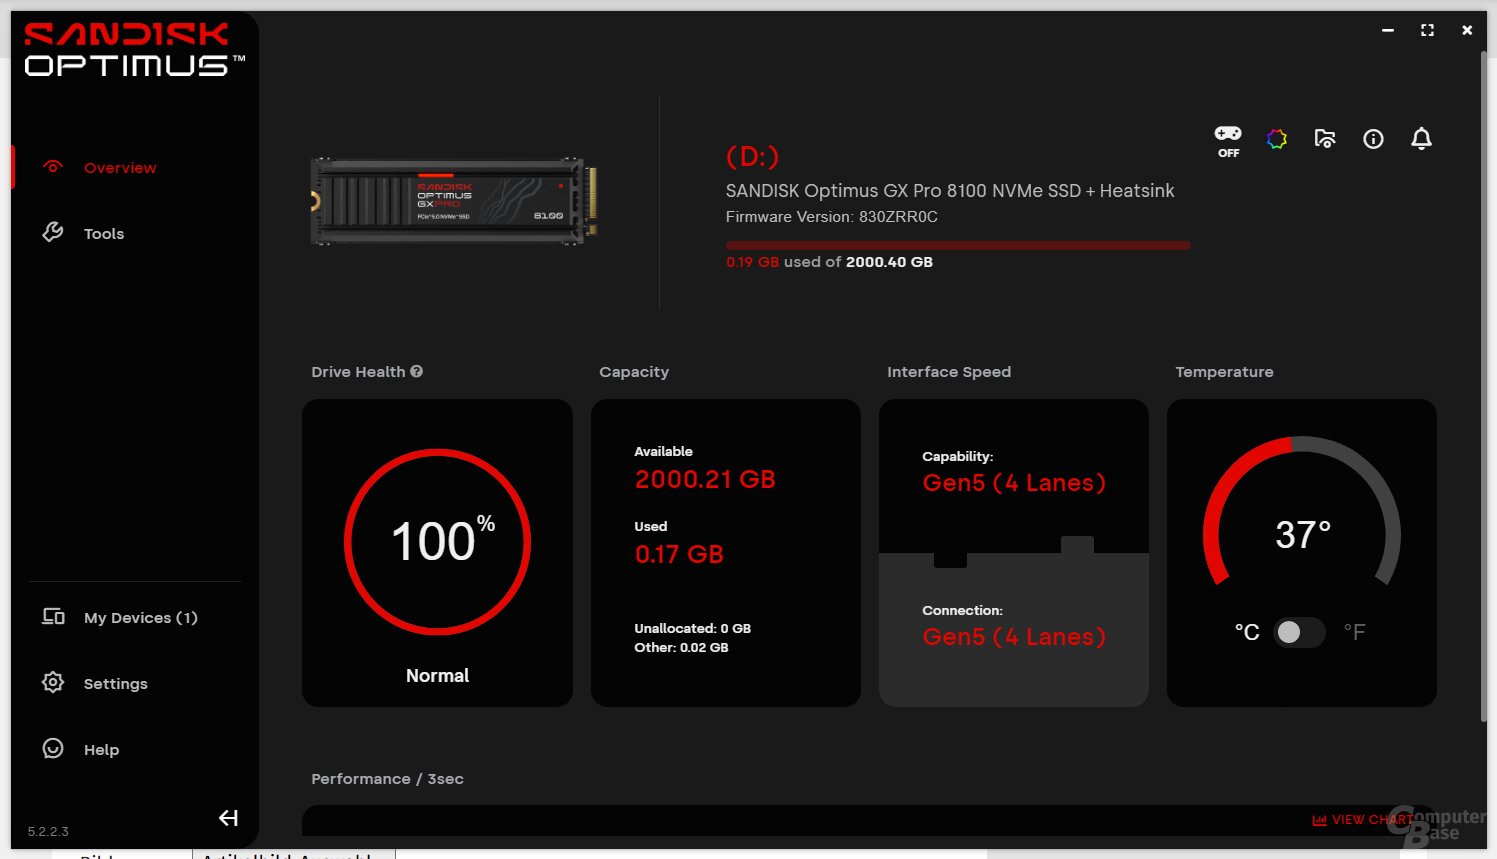Open the RGB lighting color wheel
The width and height of the screenshot is (1497, 859).
pos(1277,139)
